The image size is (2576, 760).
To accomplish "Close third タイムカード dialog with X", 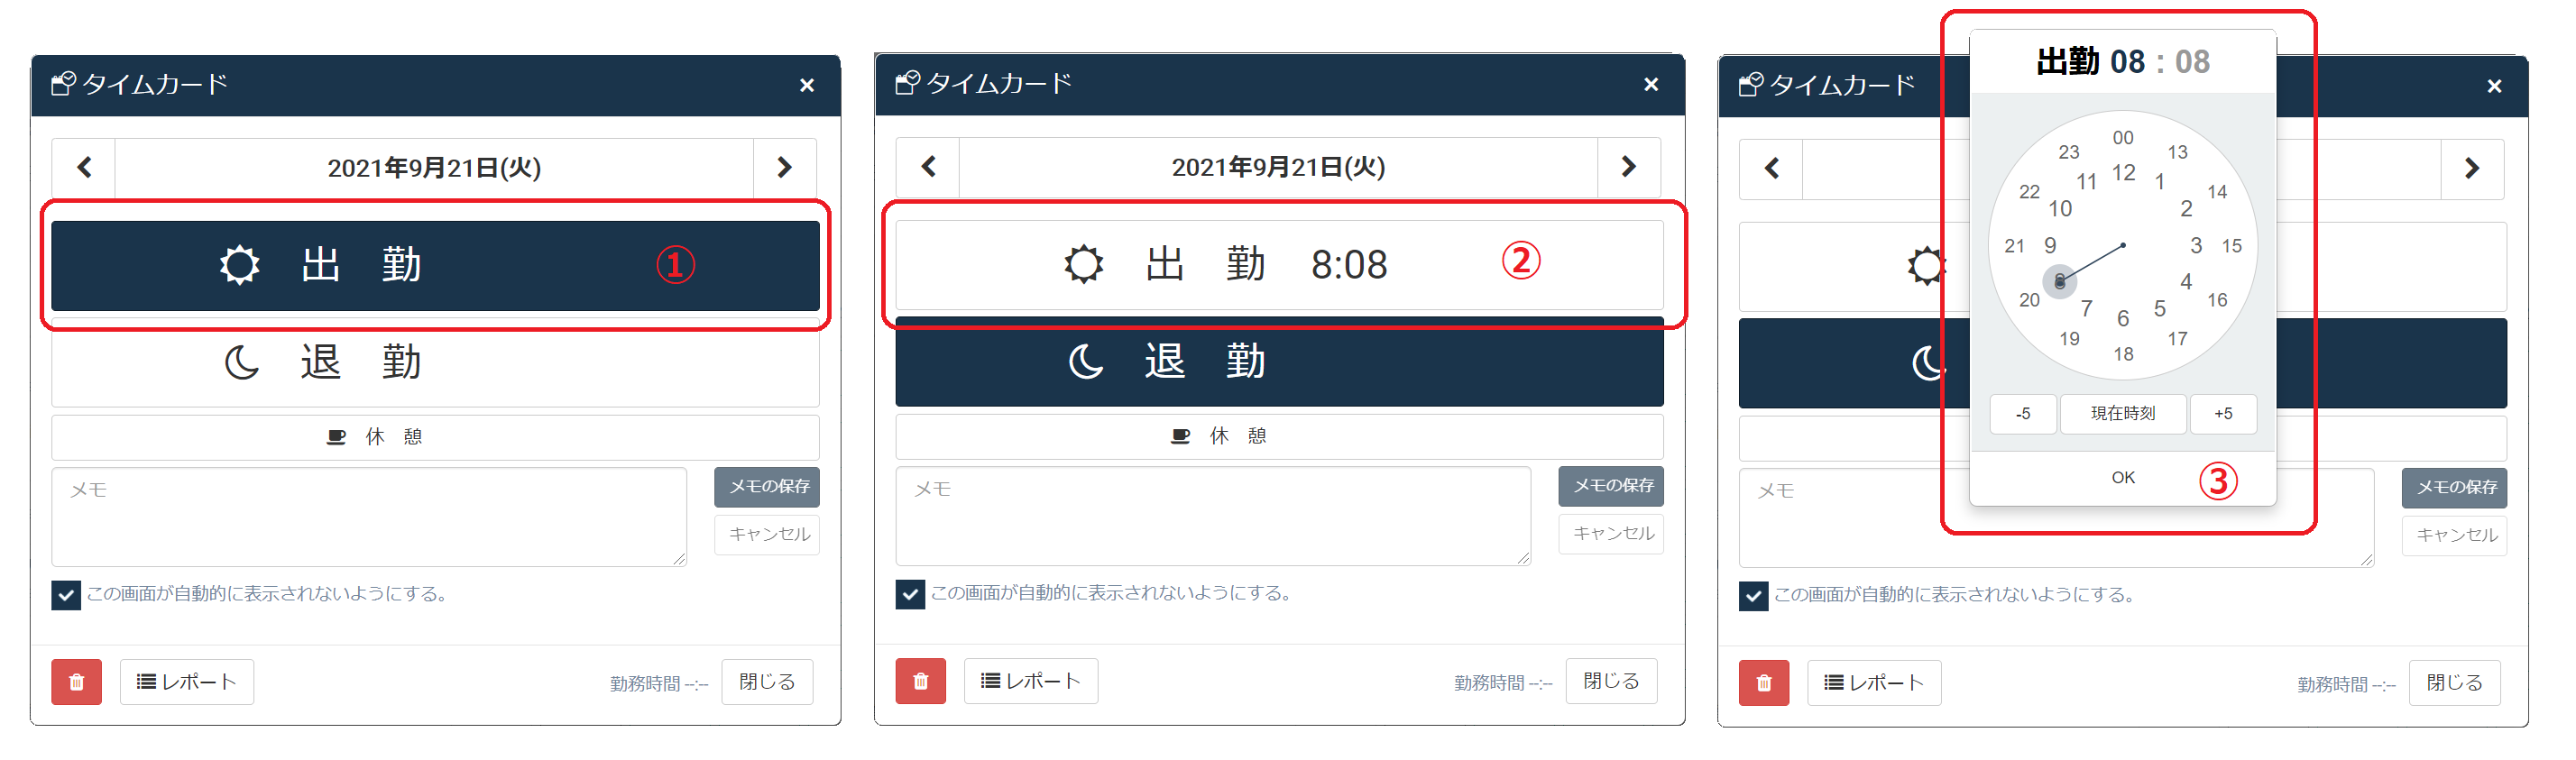I will click(2494, 86).
